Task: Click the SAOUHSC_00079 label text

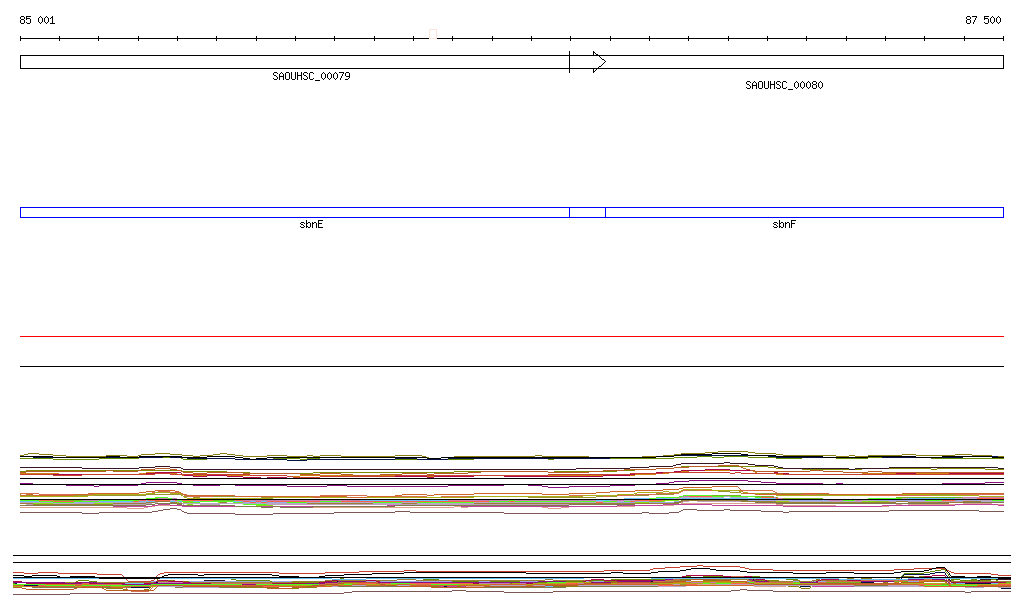Action: (311, 76)
